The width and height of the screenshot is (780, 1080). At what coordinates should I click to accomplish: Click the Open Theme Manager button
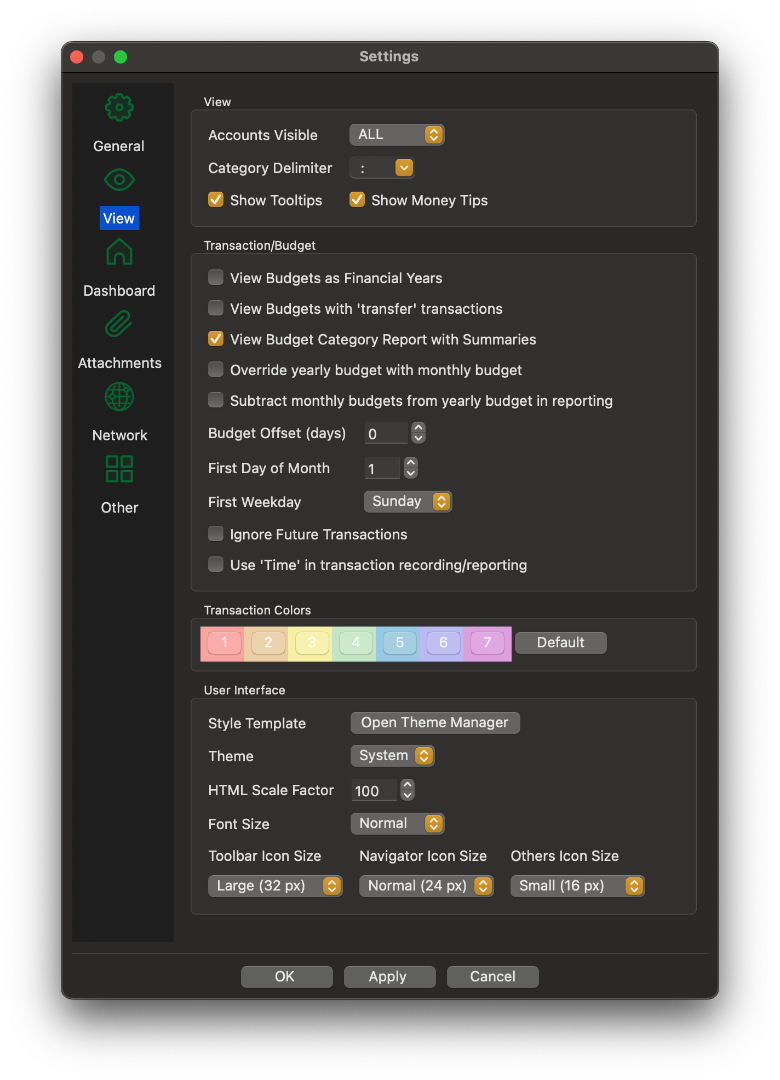pos(435,723)
